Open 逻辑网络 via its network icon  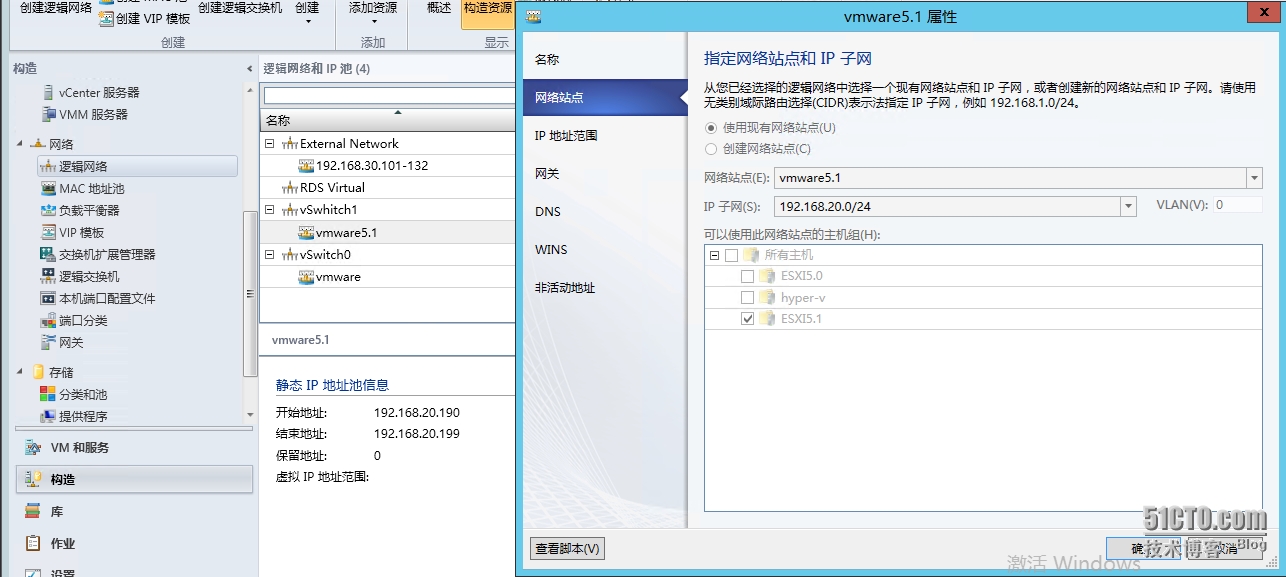click(48, 166)
